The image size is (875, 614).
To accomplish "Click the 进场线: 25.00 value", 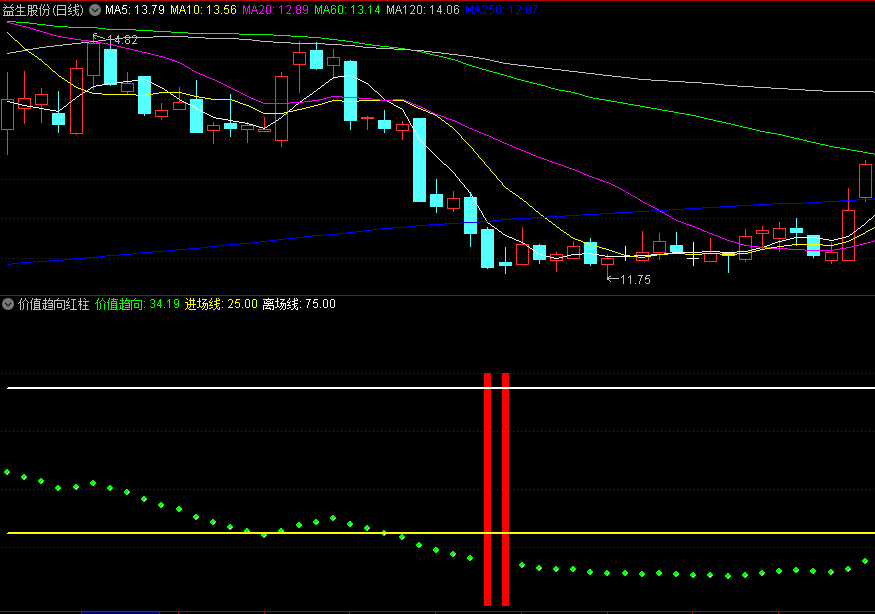I will coord(221,304).
